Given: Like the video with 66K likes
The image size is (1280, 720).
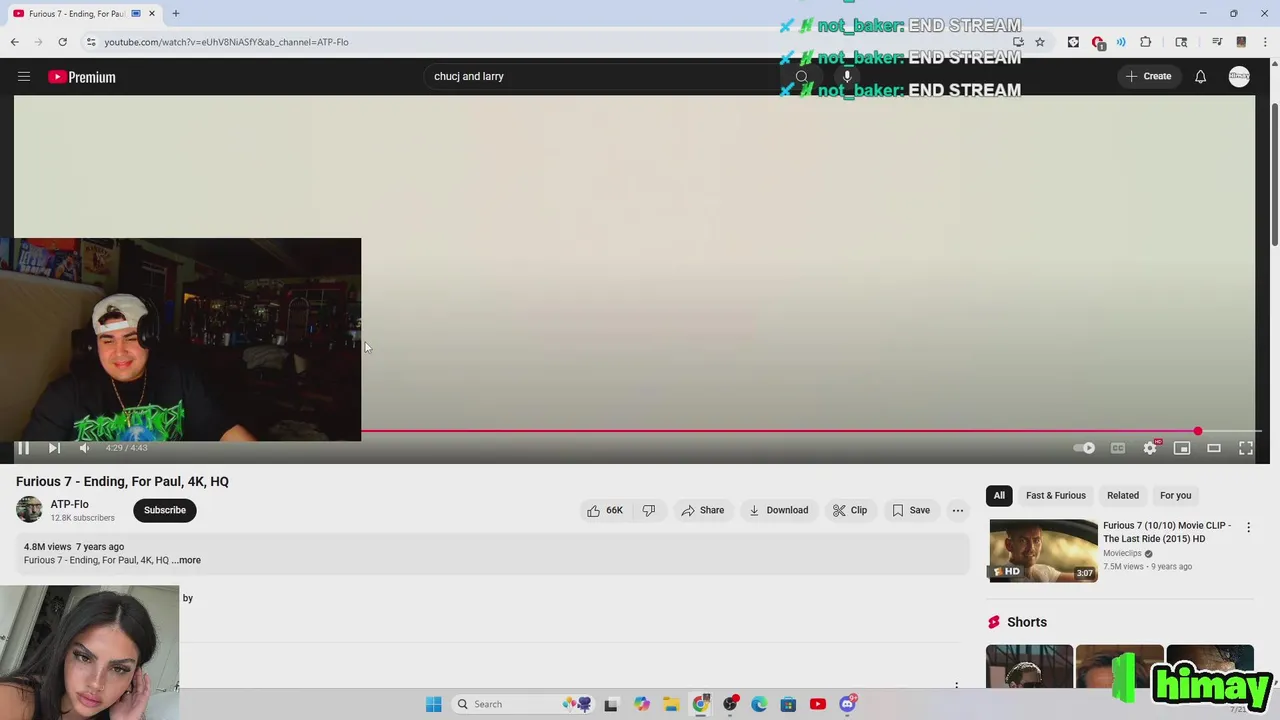Looking at the screenshot, I should pyautogui.click(x=605, y=510).
